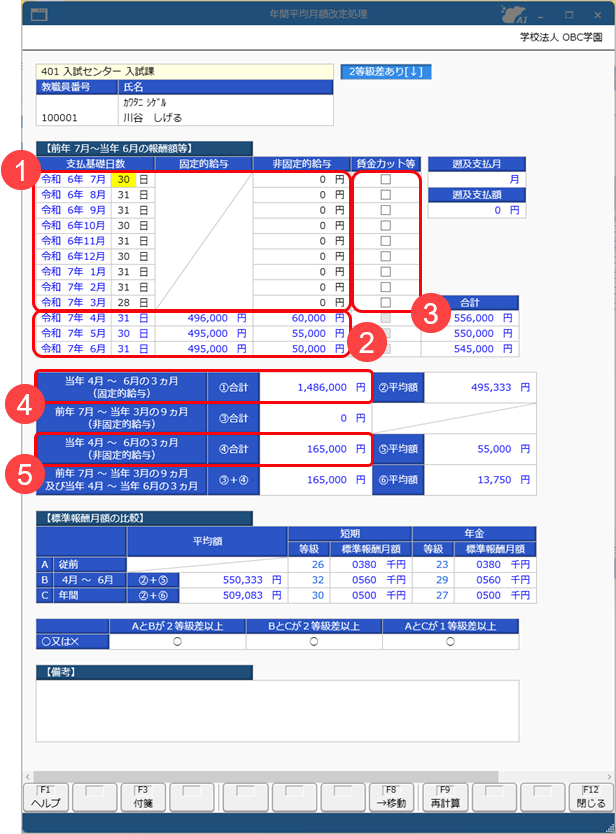
Task: Click the 年金 等級 29 cell
Action: 434,580
